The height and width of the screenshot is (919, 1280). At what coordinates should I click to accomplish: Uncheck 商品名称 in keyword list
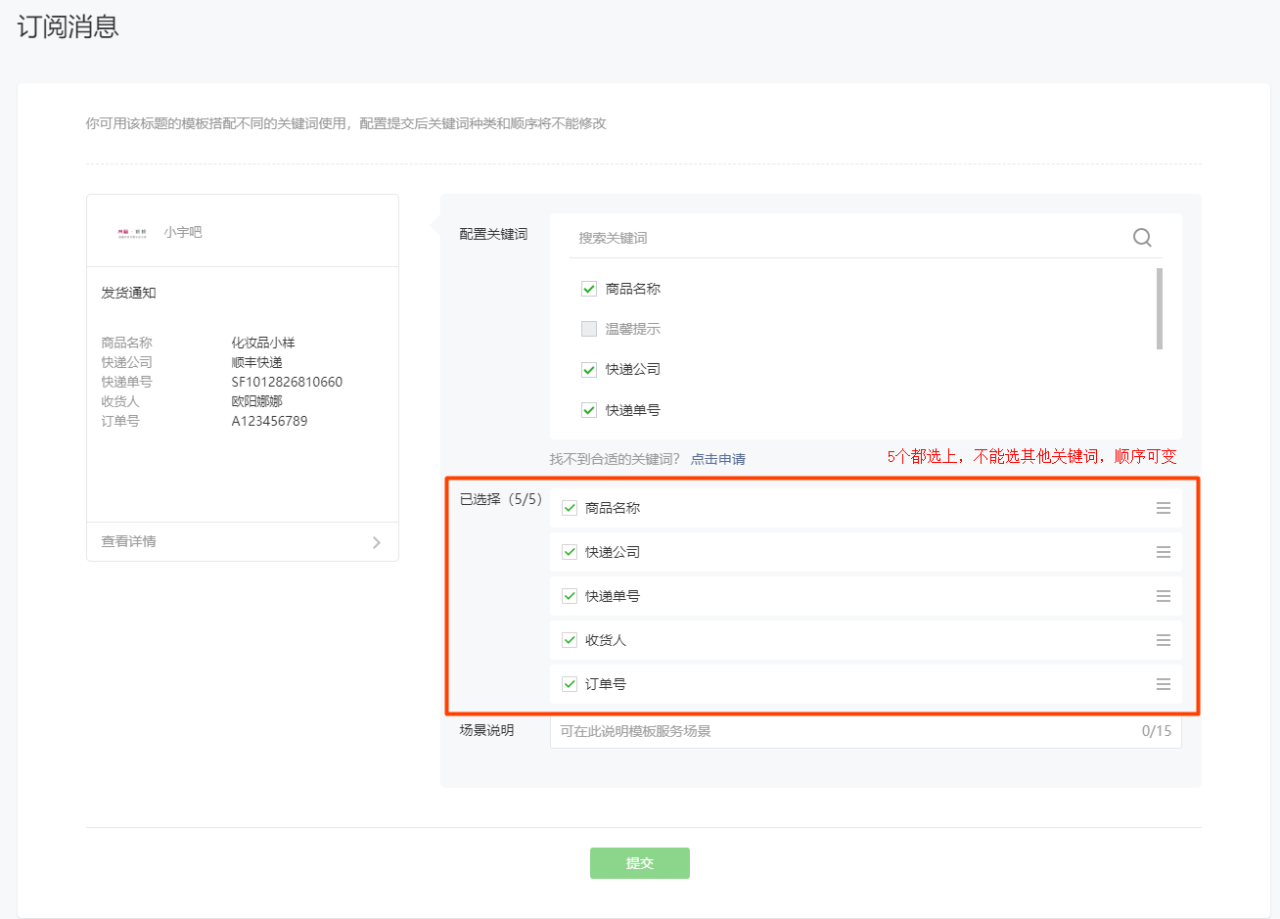pyautogui.click(x=589, y=289)
